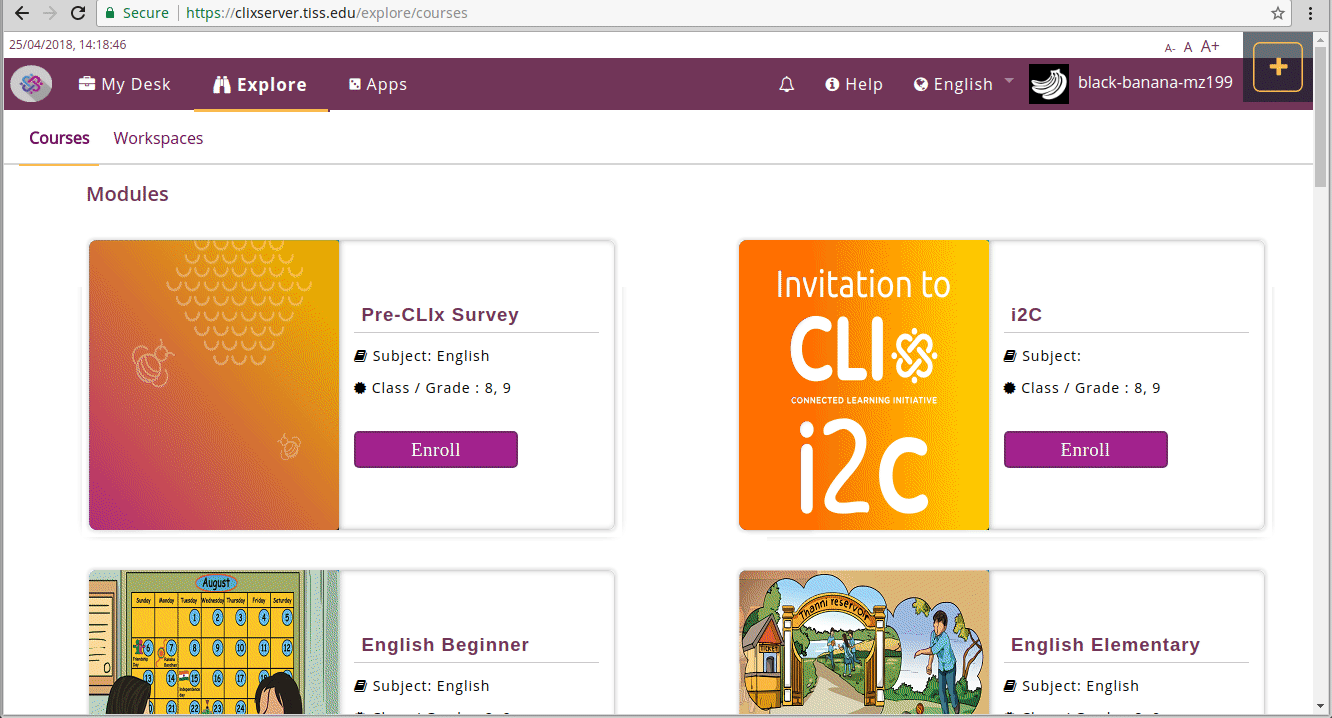Enroll in the i2C course
Image resolution: width=1332 pixels, height=718 pixels.
[x=1085, y=450]
